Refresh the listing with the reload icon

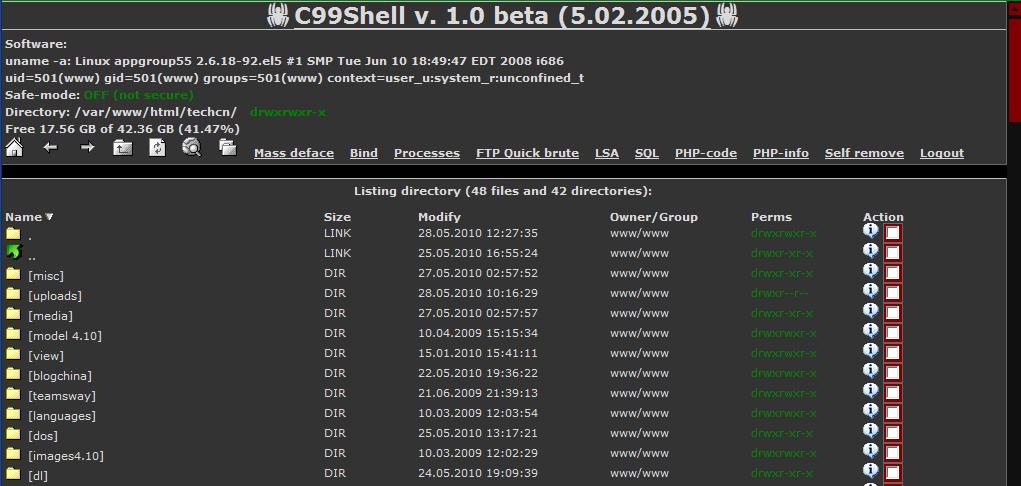click(x=157, y=148)
